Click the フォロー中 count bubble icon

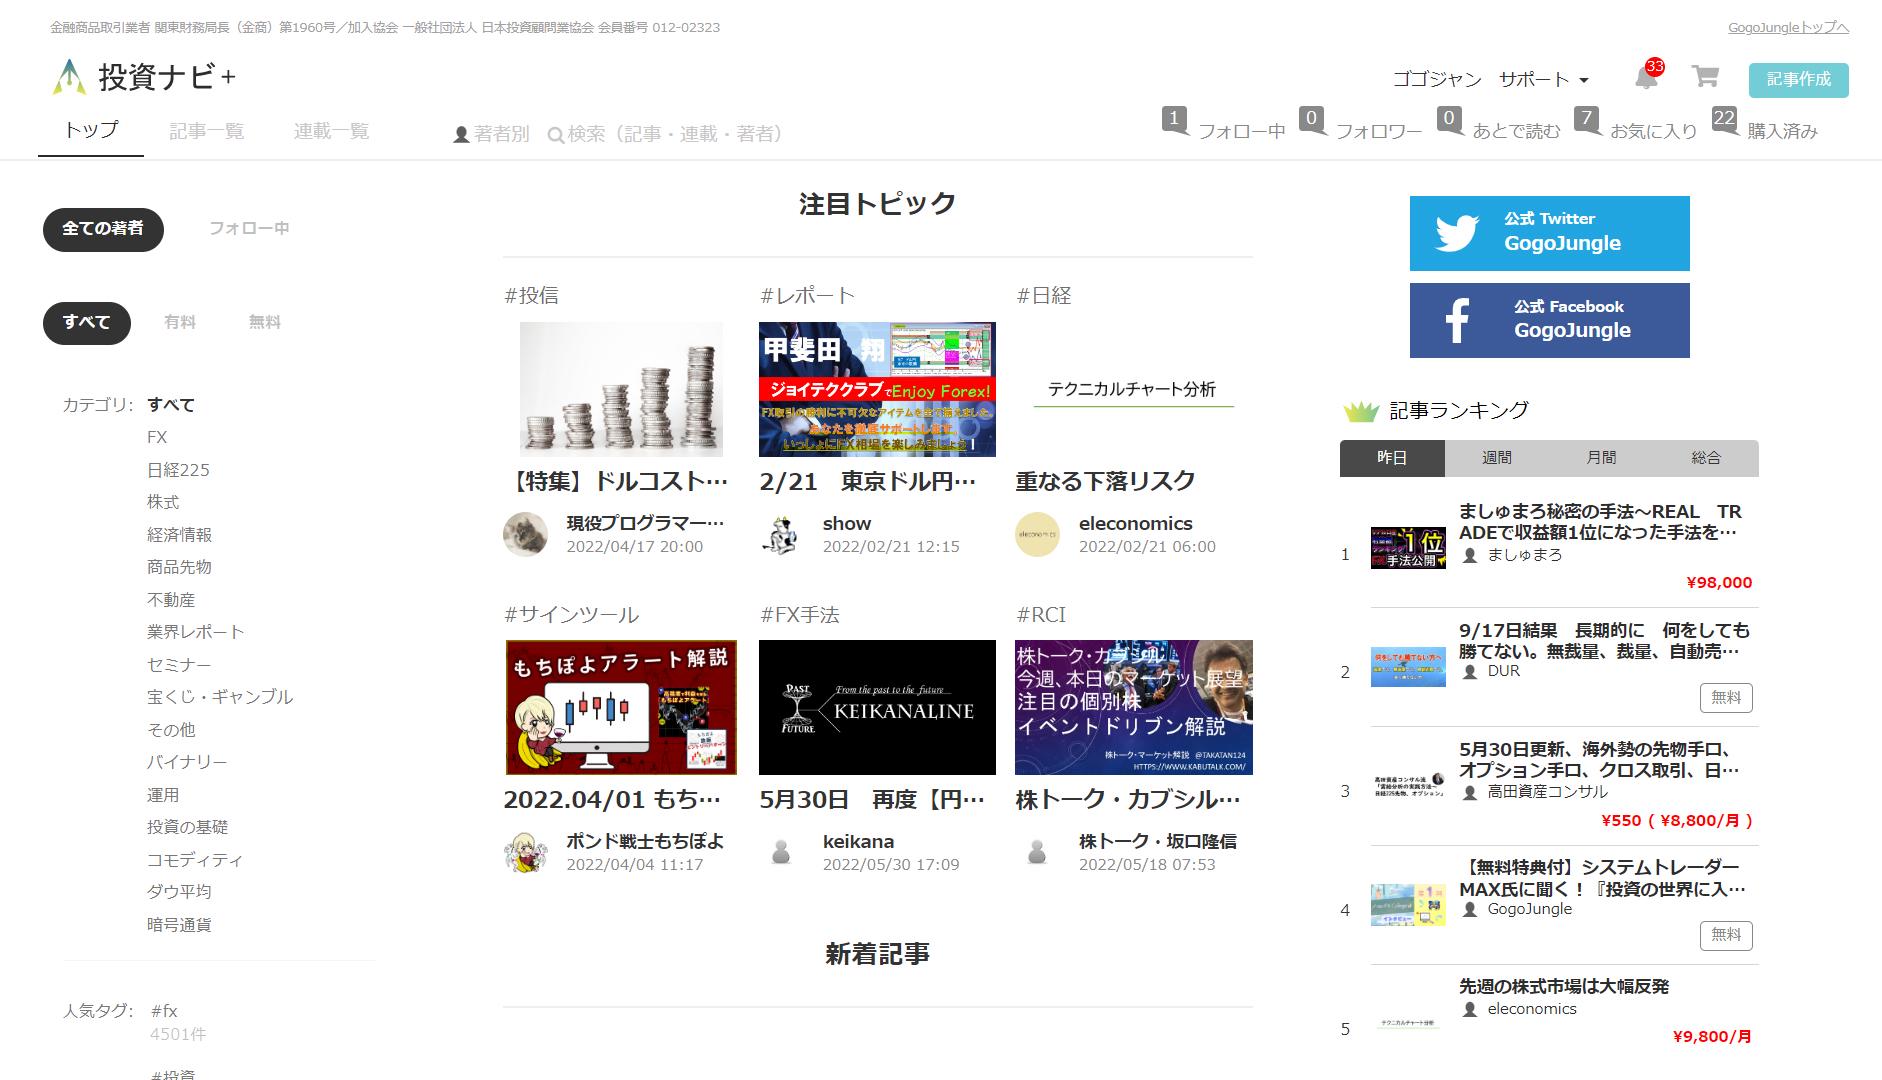[x=1175, y=120]
